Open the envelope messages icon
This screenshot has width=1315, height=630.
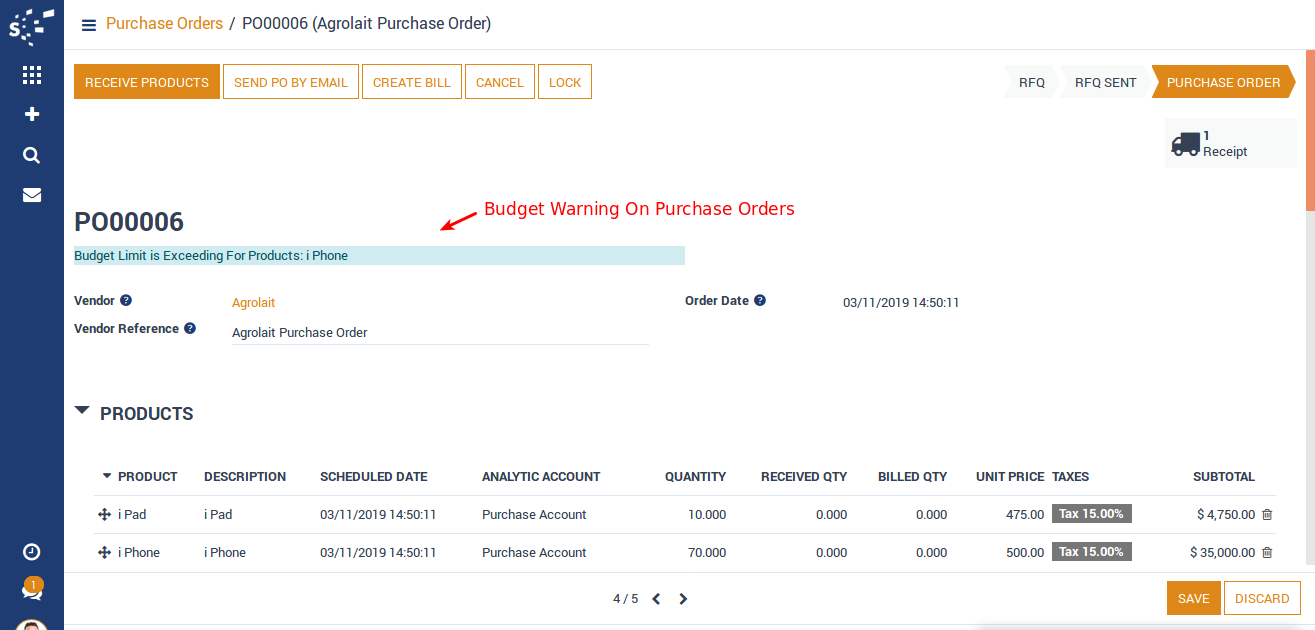point(31,195)
